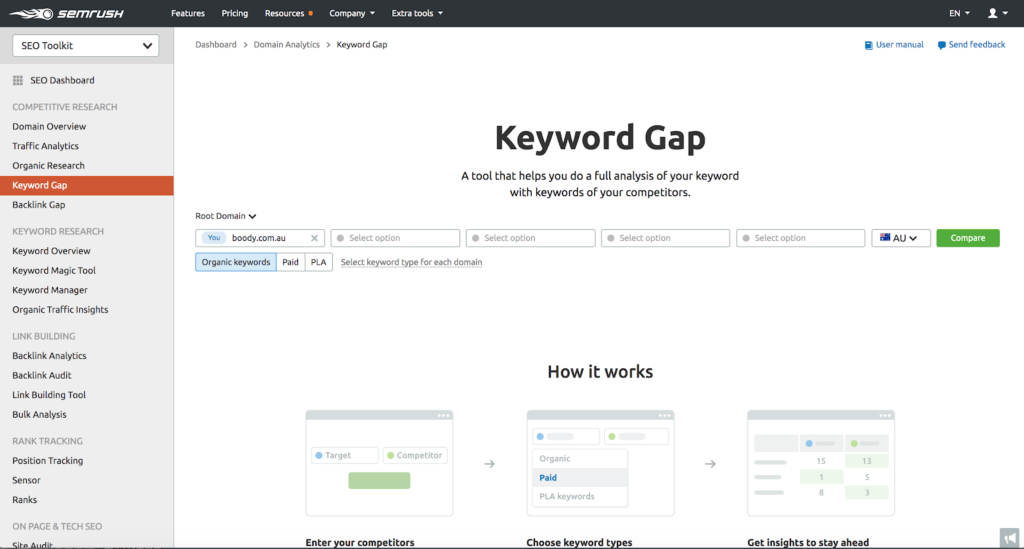
Task: Select Organic keywords type
Action: (236, 262)
